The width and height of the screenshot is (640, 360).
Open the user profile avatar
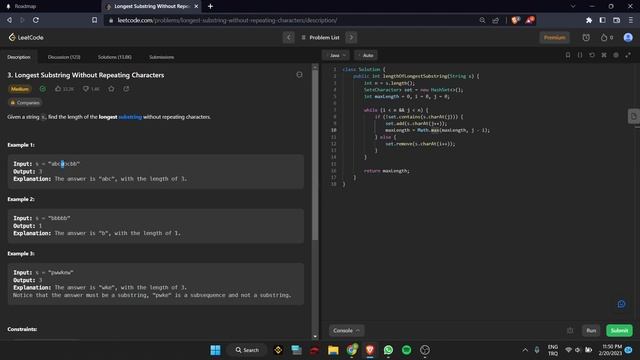628,37
